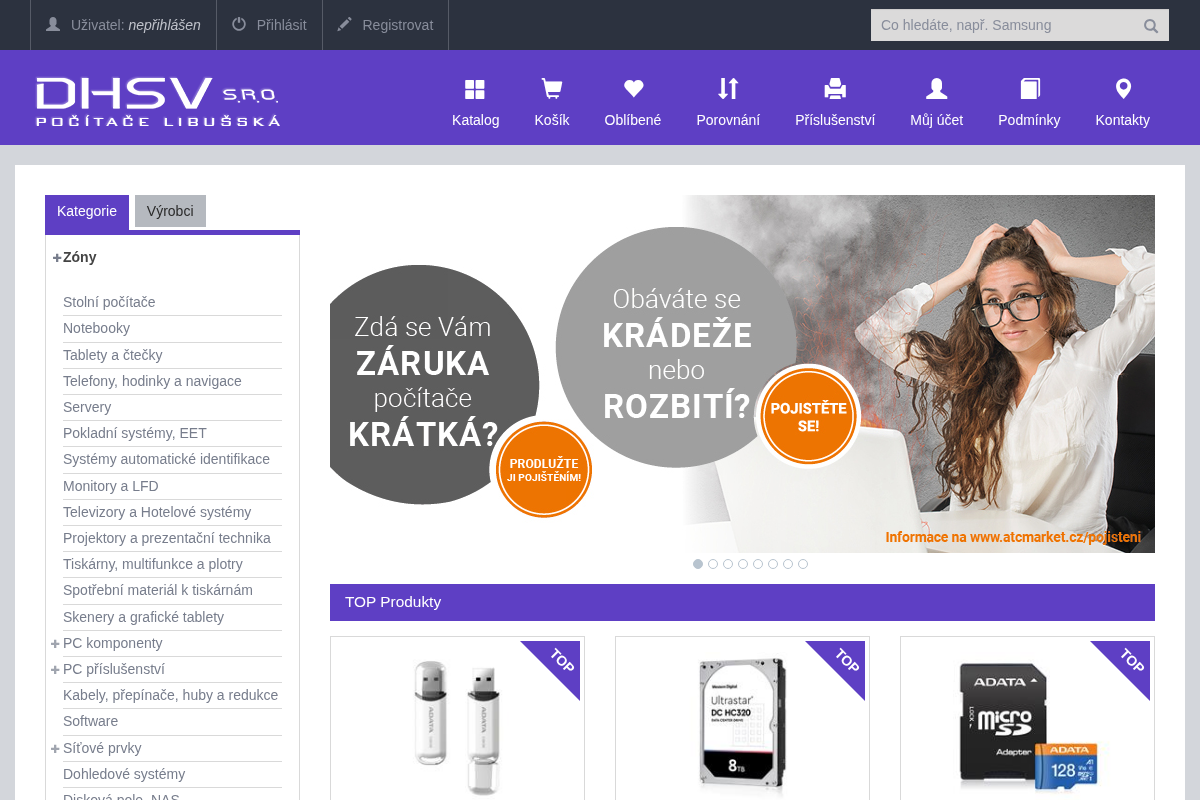Open the Katalog grid icon
The height and width of the screenshot is (800, 1200).
pos(475,90)
